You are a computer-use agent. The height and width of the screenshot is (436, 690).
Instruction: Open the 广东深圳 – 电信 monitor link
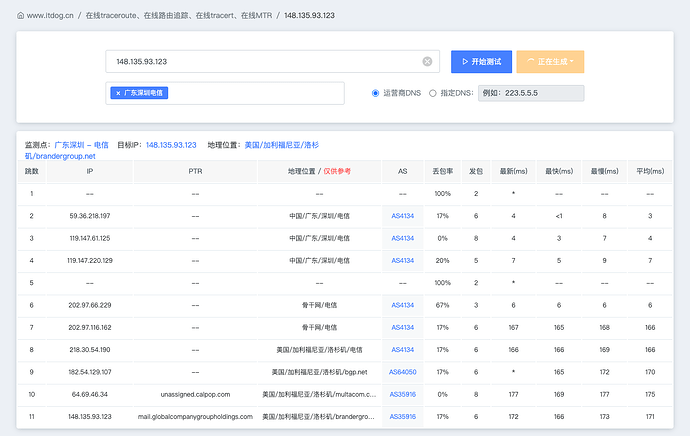[81, 145]
